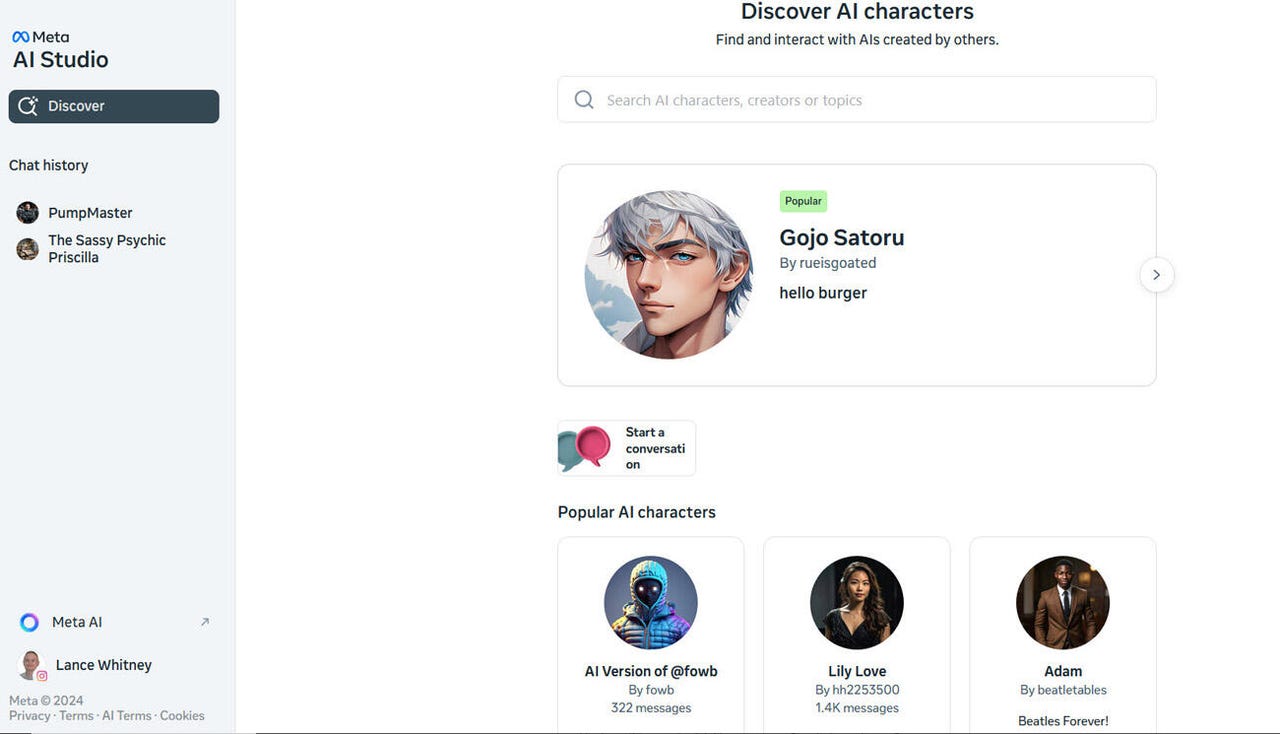1280x734 pixels.
Task: Click PumpMaster avatar icon
Action: [28, 213]
